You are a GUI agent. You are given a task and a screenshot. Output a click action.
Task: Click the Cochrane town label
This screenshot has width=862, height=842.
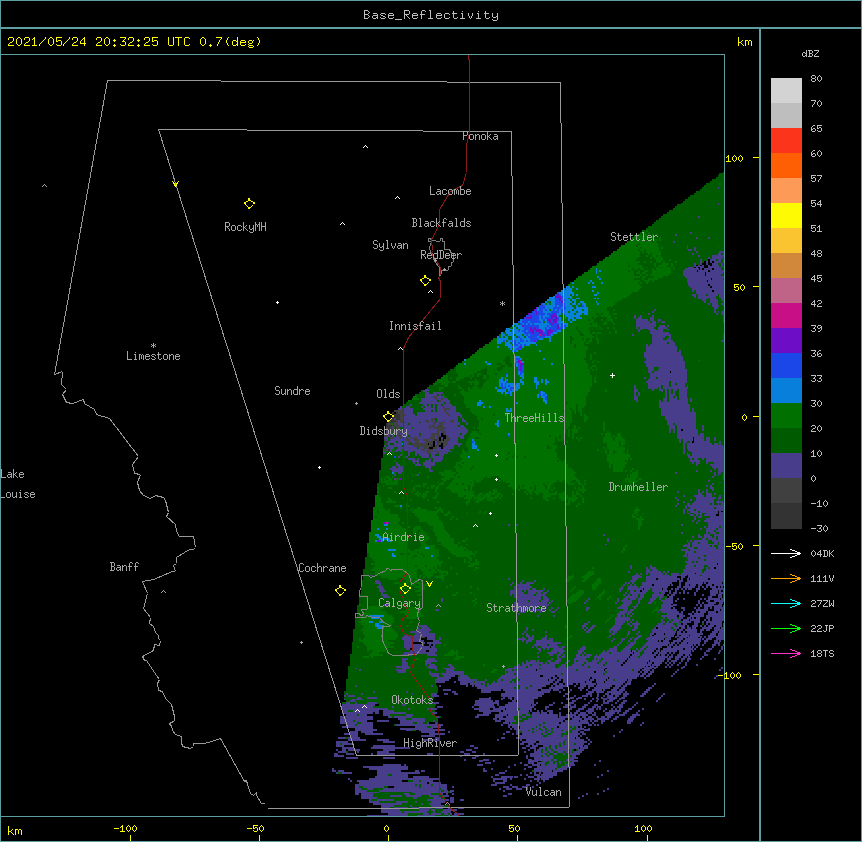pos(322,568)
